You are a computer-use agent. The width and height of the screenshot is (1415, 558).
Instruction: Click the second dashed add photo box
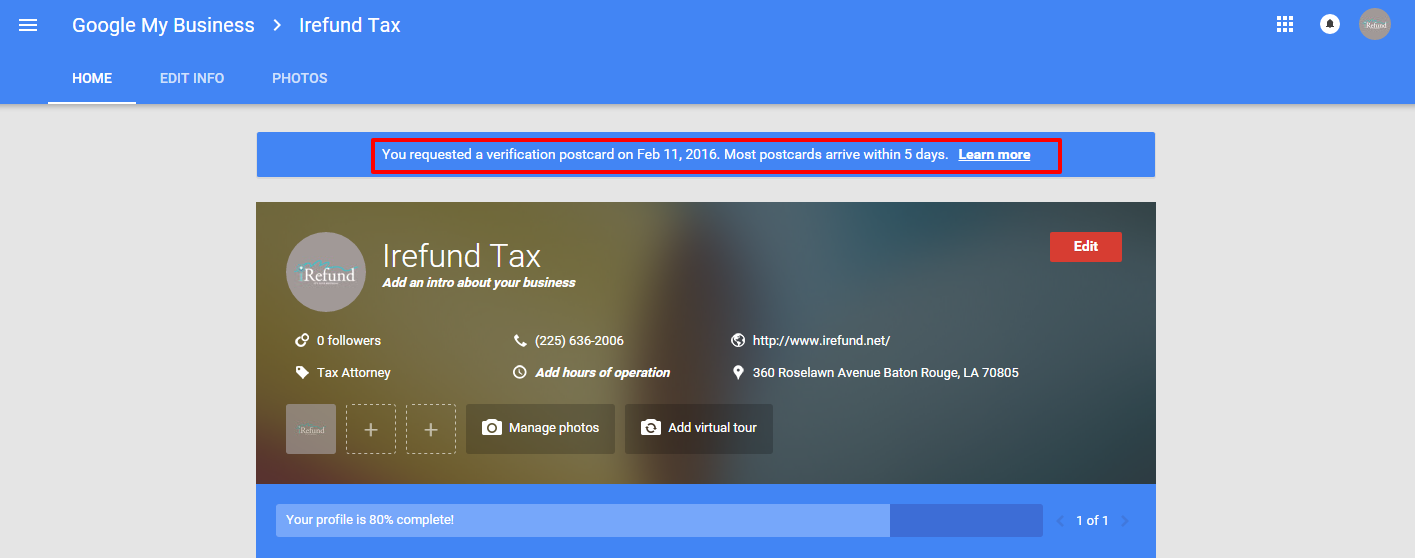coord(431,429)
